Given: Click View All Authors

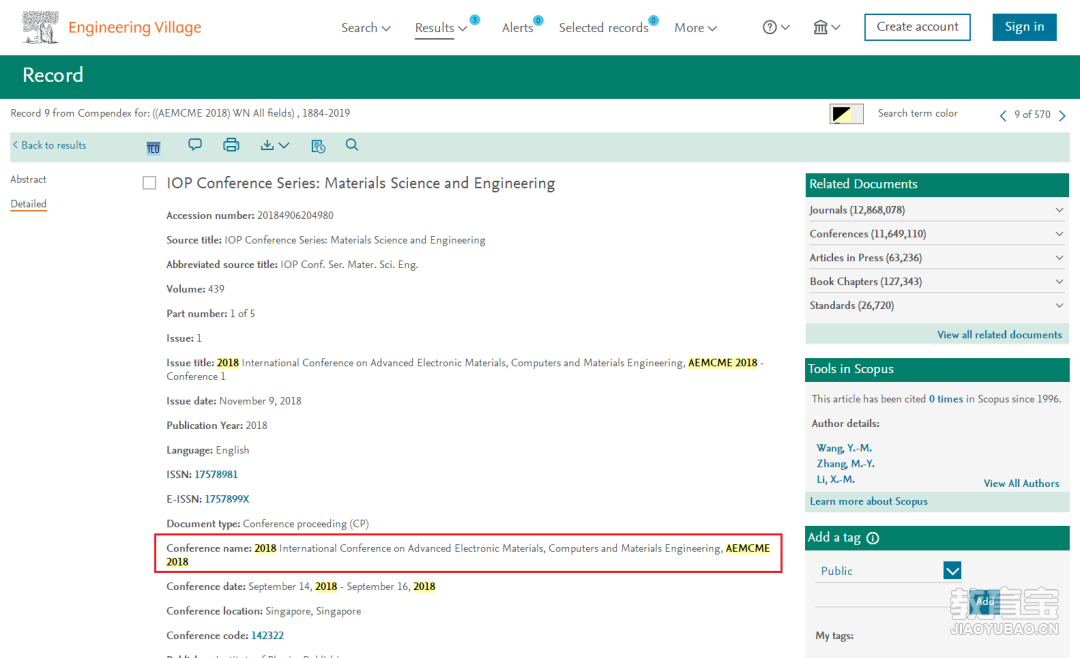Looking at the screenshot, I should coord(1021,484).
